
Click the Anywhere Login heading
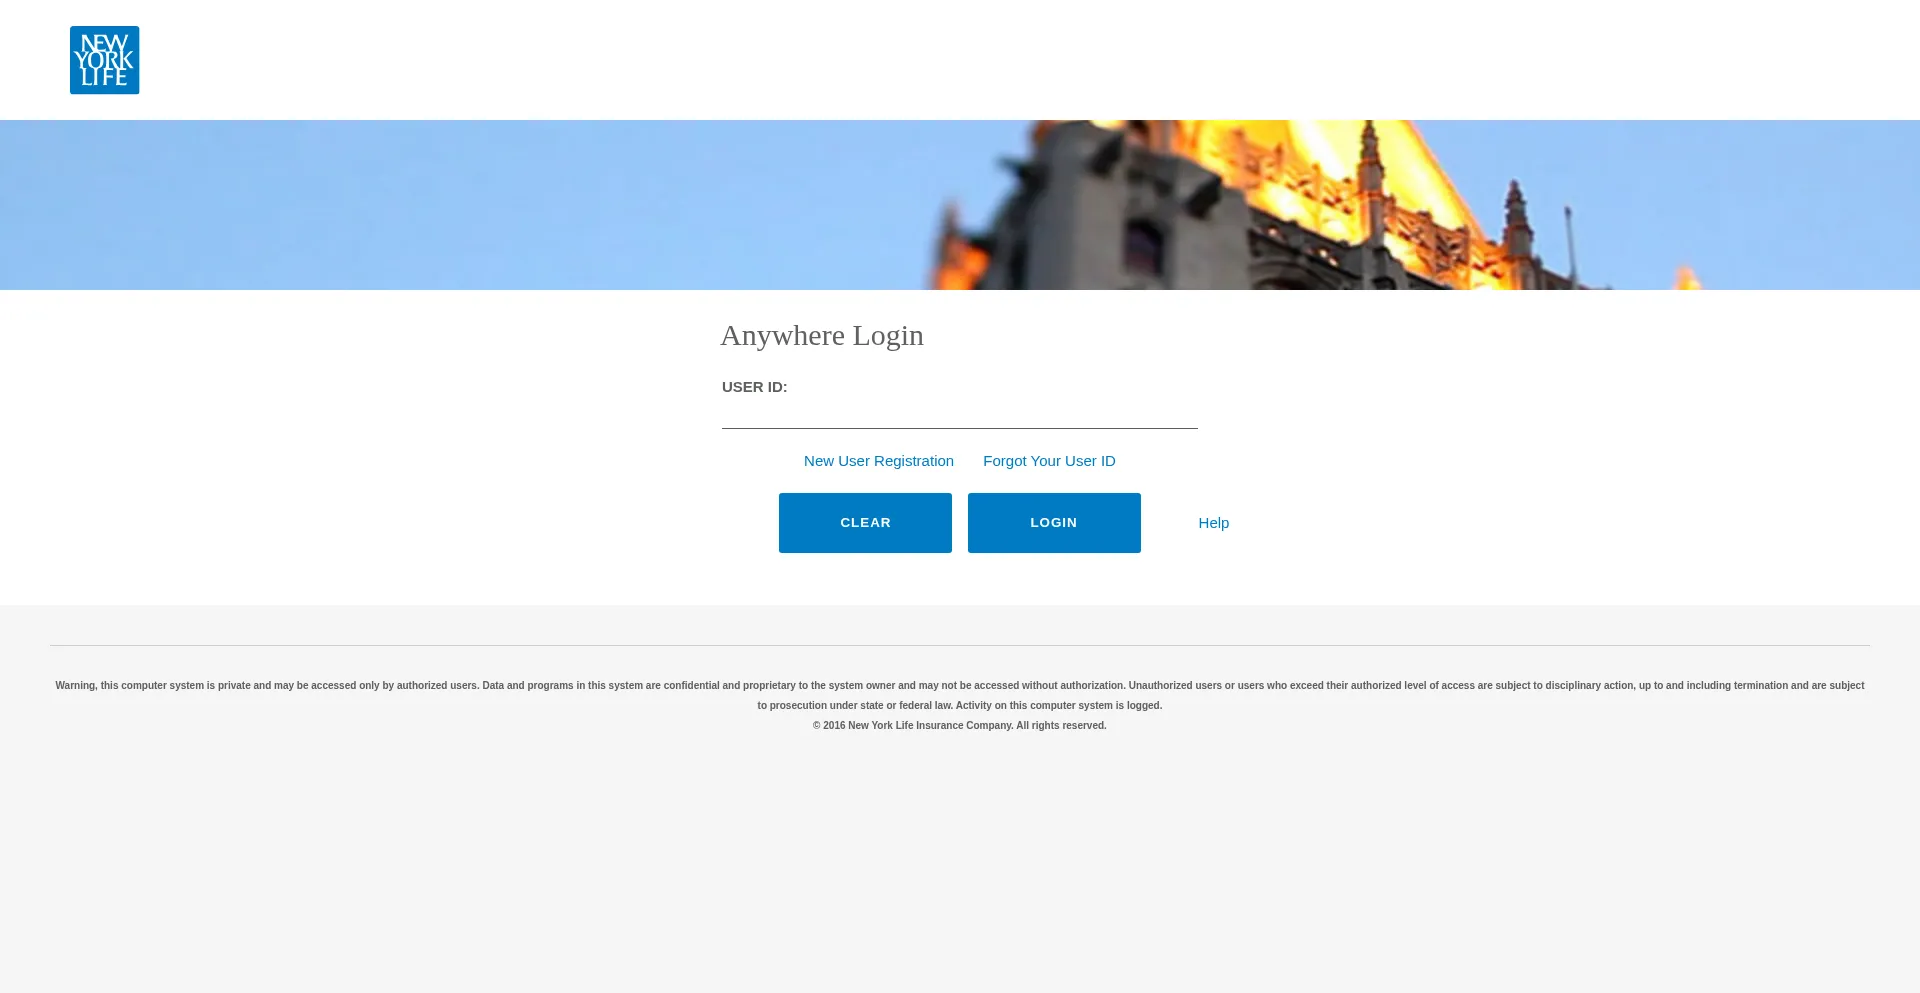[821, 335]
